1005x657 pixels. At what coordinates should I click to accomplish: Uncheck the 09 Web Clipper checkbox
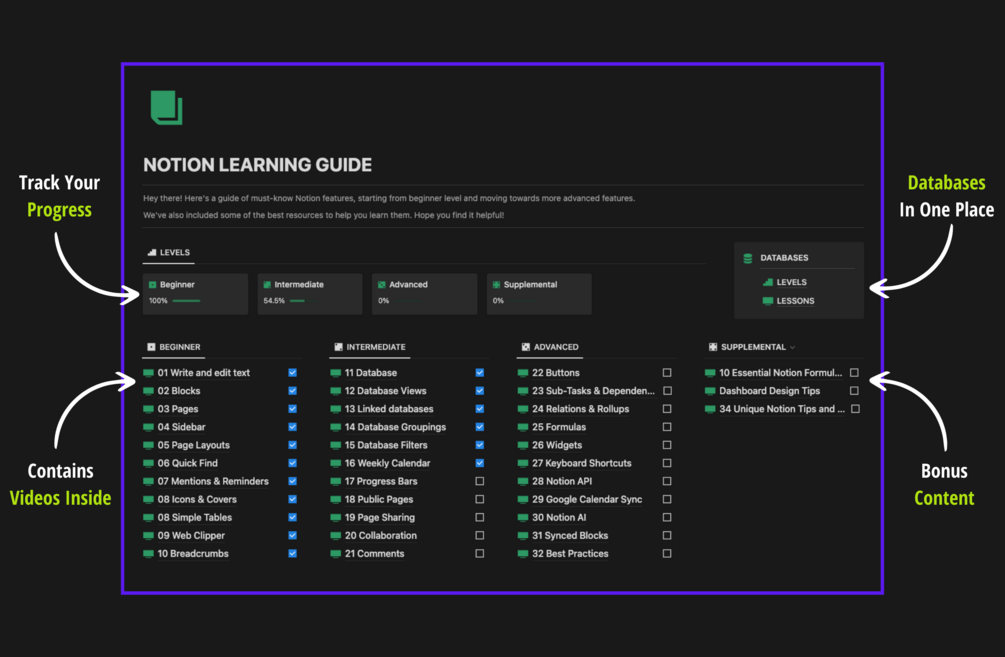tap(292, 535)
